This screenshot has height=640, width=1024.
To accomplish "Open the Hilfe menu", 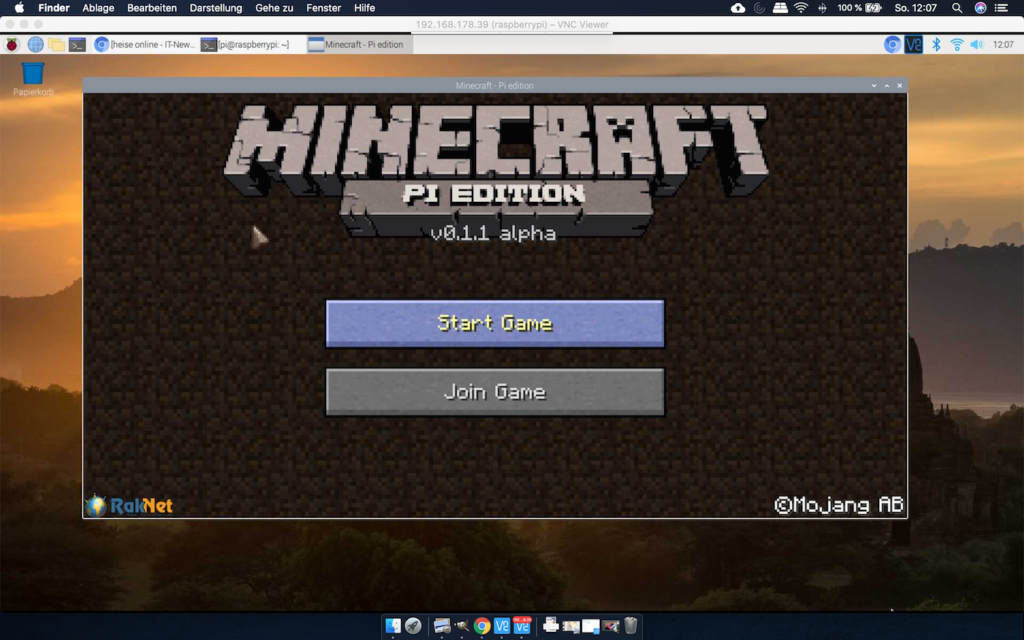I will [364, 8].
